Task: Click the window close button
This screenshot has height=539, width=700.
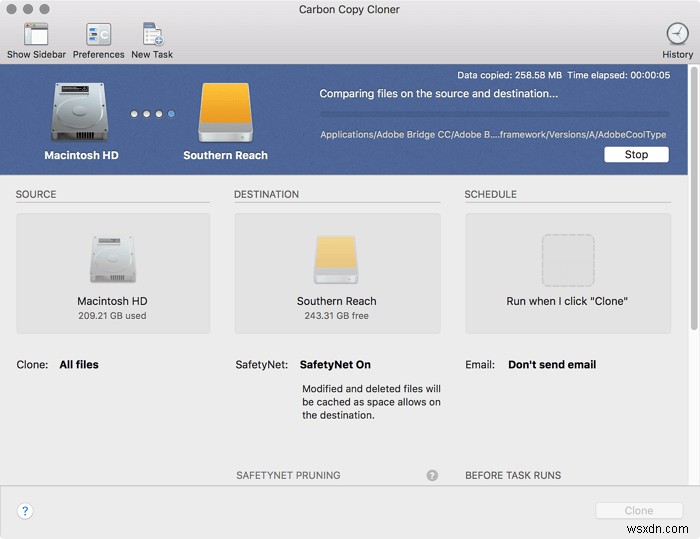Action: (x=12, y=9)
